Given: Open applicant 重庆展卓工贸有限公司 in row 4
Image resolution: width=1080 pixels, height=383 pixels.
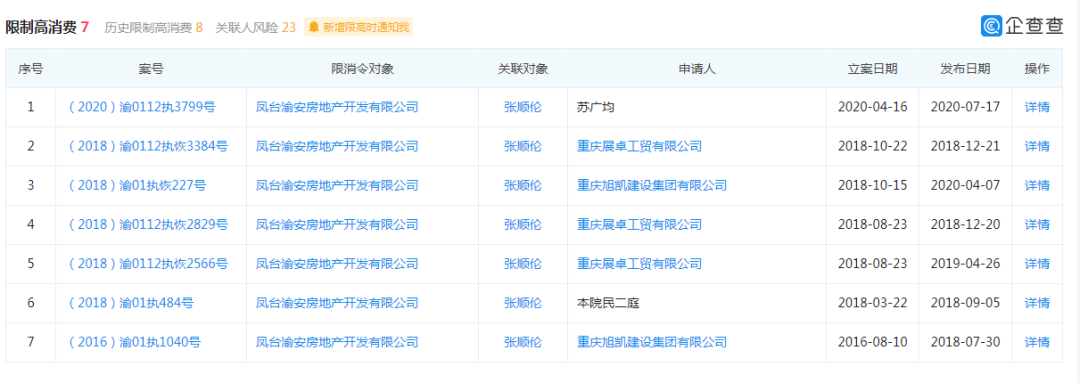Looking at the screenshot, I should pos(639,225).
